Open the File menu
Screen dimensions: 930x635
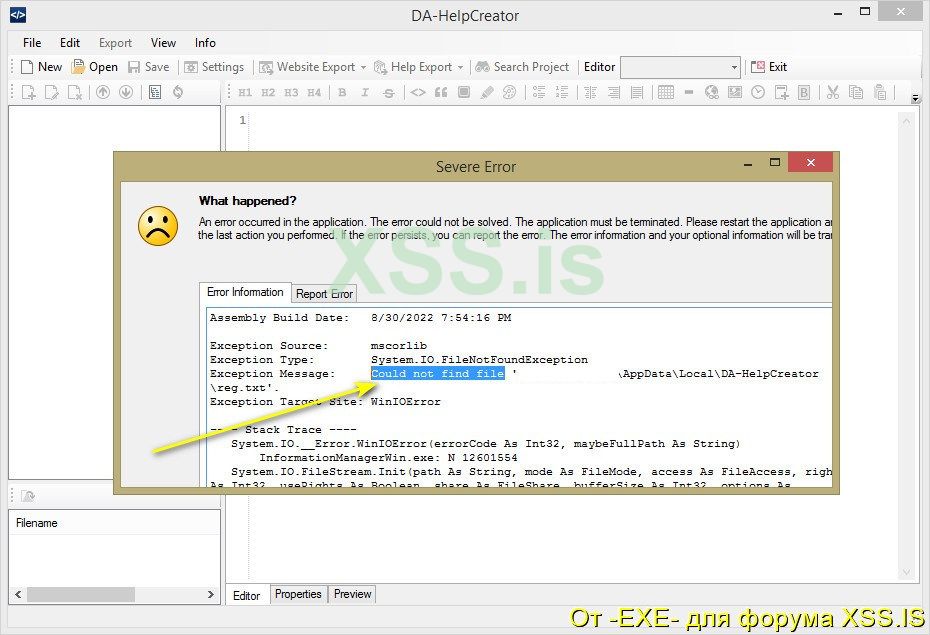pyautogui.click(x=32, y=43)
